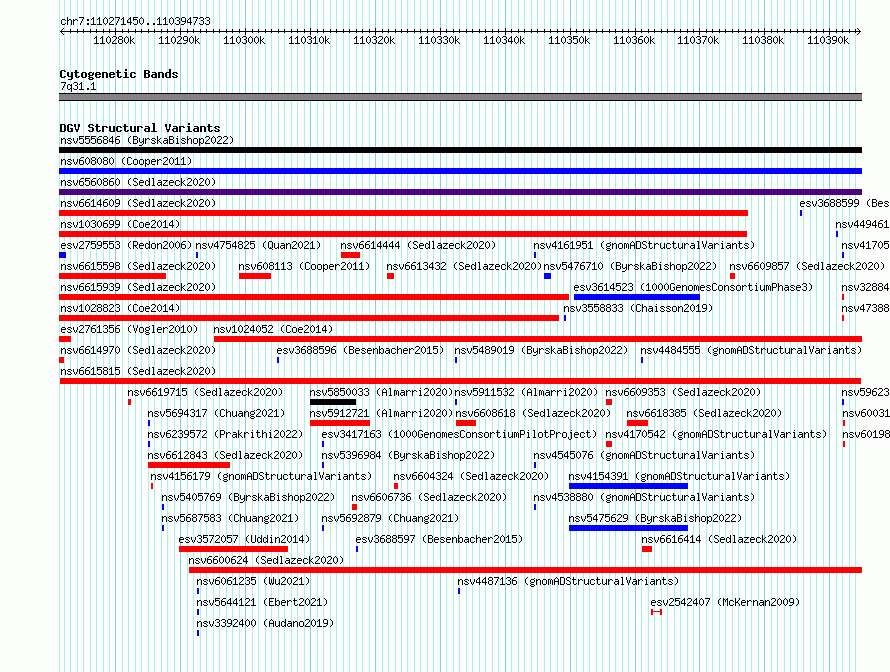
Task: Click the nsv3392400 (Audano2019) label
Action: point(265,623)
